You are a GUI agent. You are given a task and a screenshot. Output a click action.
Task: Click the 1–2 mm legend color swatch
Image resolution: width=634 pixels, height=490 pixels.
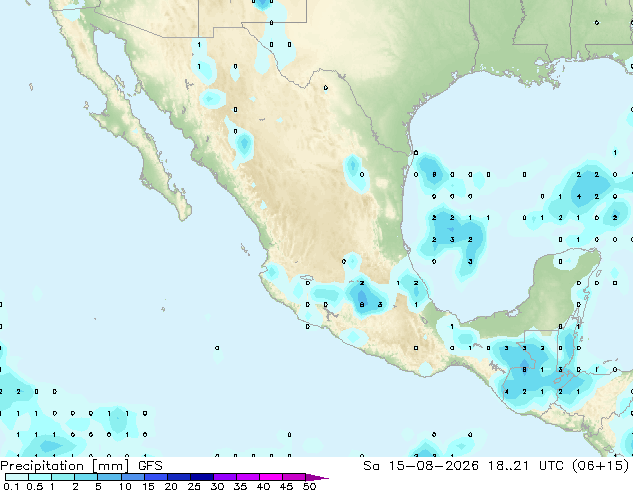[63, 477]
